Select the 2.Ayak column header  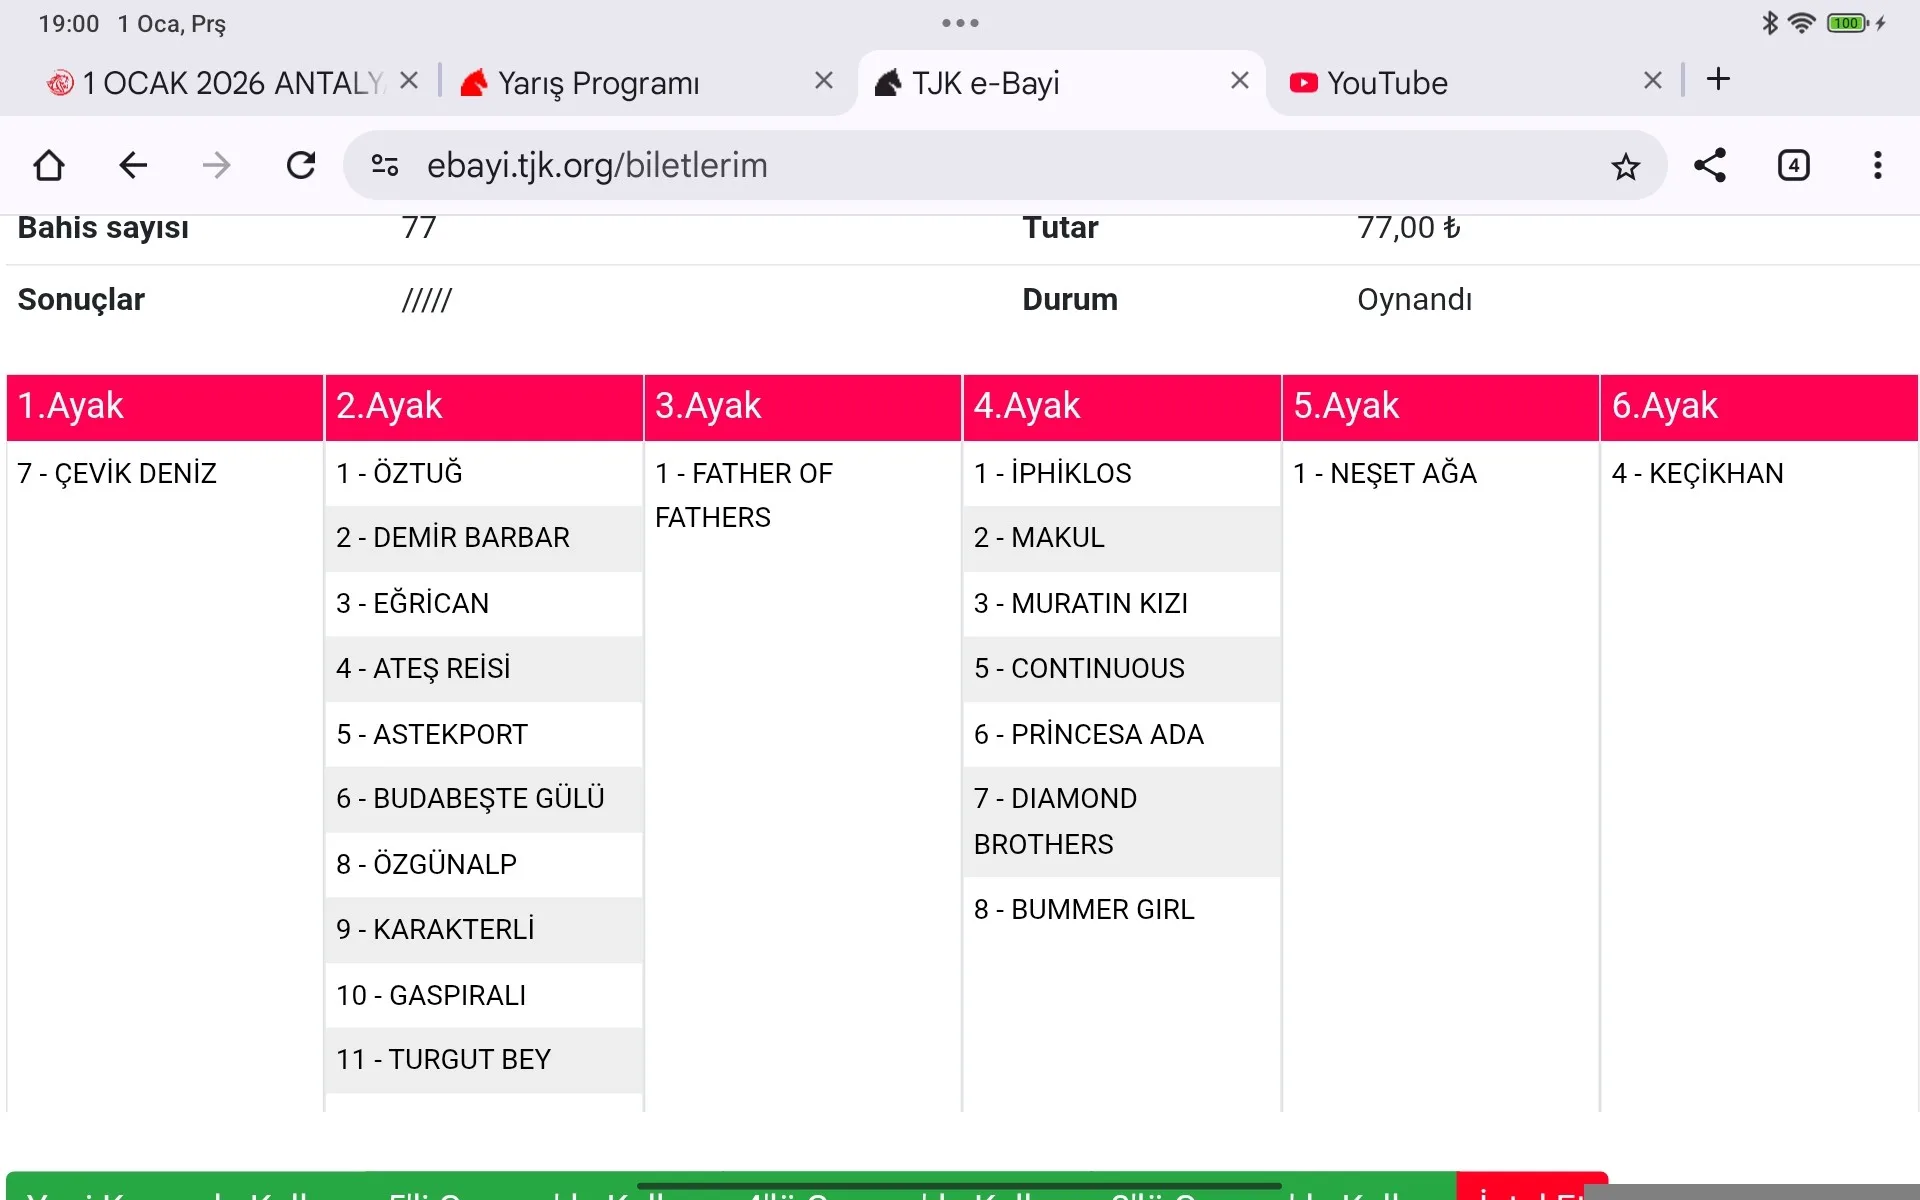coord(483,406)
